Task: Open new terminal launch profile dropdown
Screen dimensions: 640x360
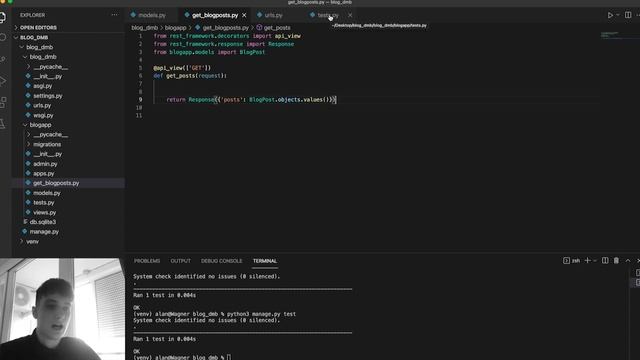Action: tap(595, 260)
